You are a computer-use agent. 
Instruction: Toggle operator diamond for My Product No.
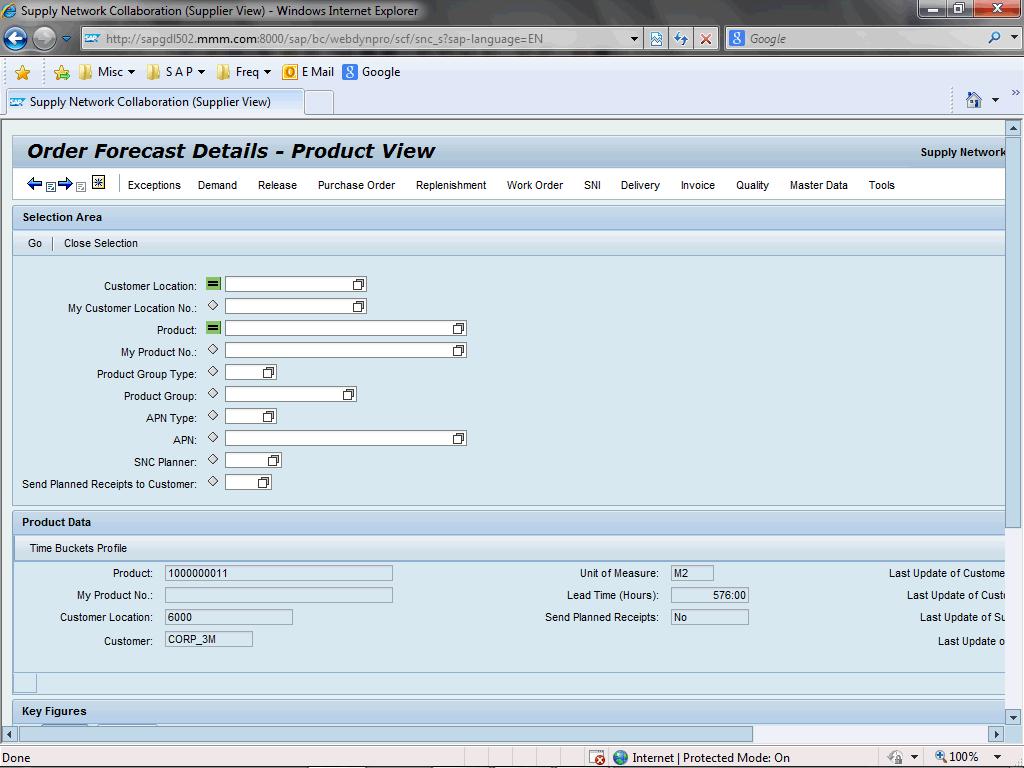[x=213, y=349]
